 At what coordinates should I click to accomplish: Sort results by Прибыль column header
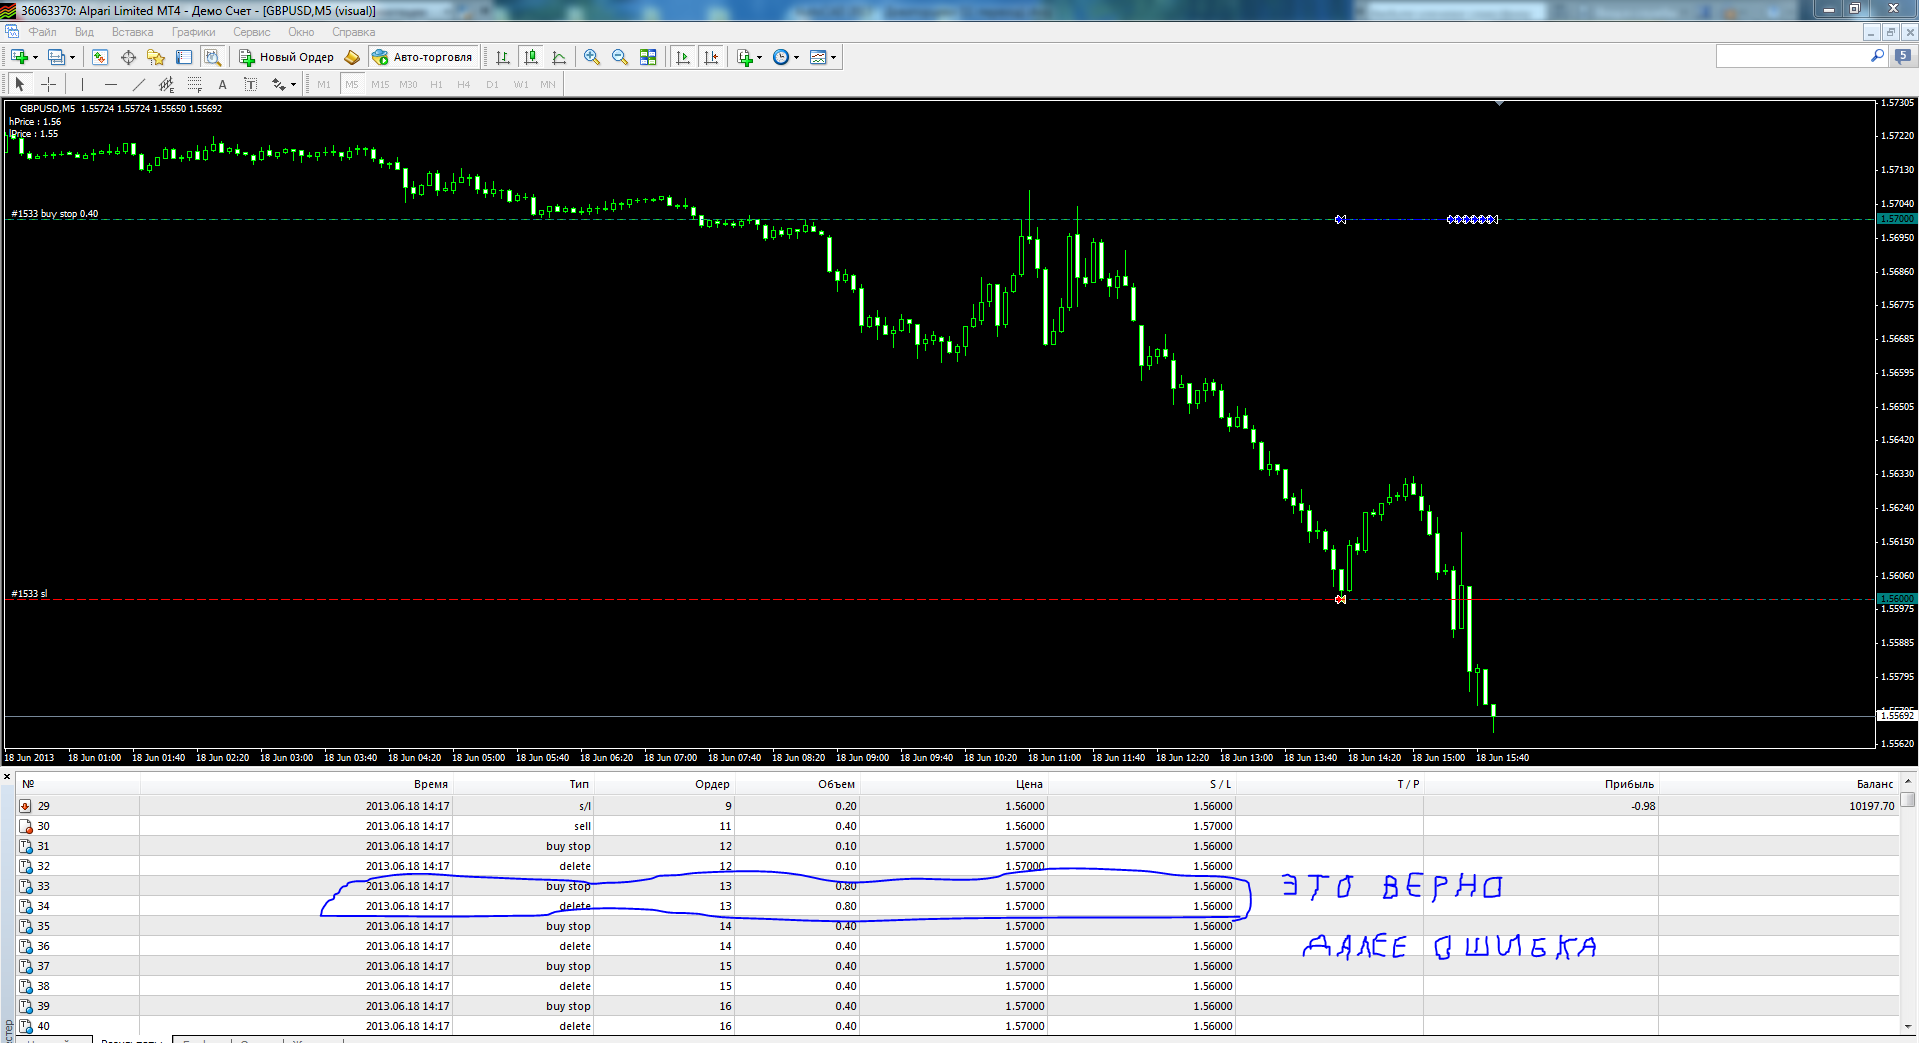[x=1540, y=784]
